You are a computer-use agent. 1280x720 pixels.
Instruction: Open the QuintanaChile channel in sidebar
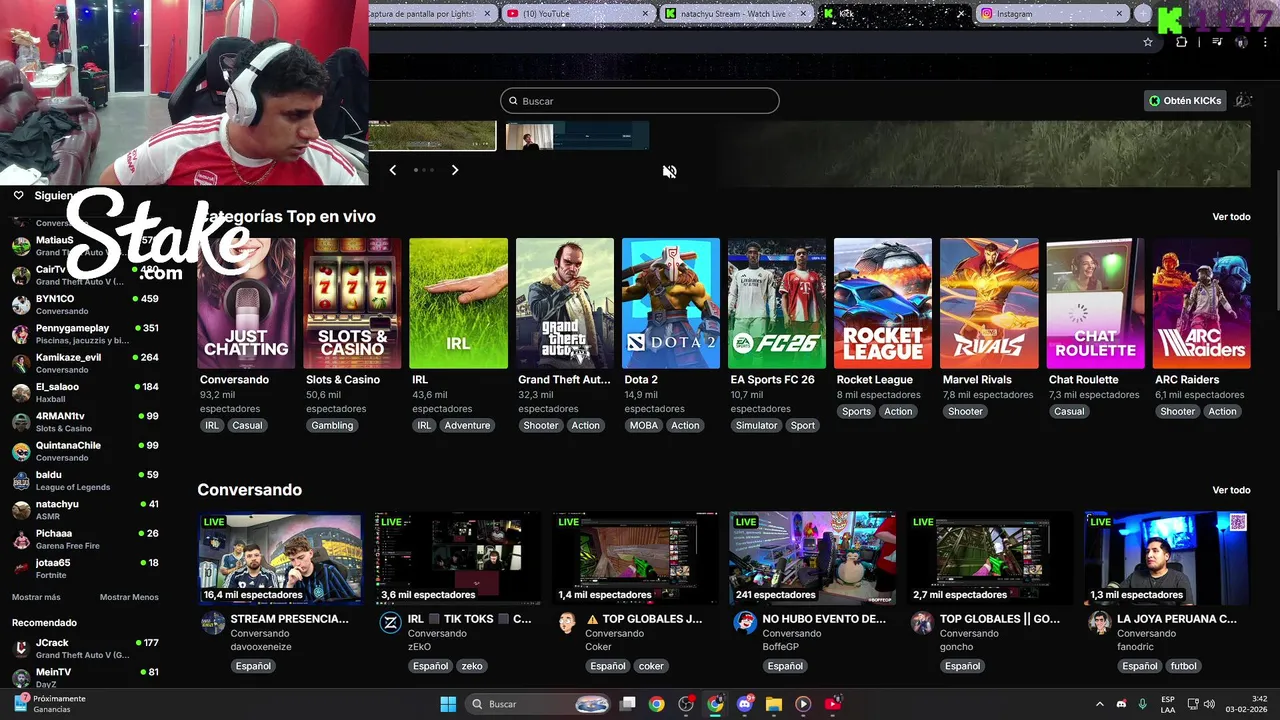coord(84,451)
